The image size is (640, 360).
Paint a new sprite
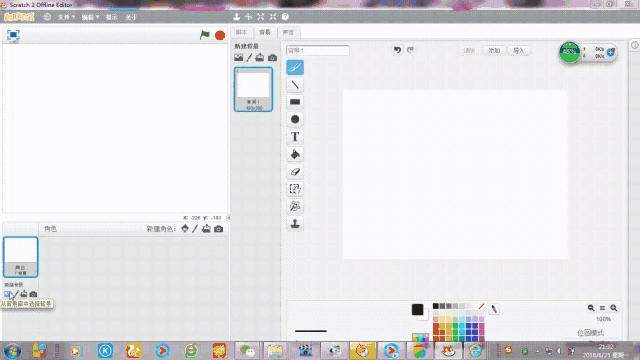coord(195,229)
